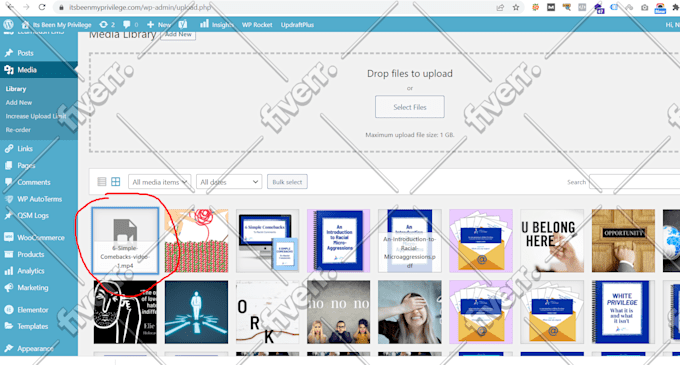Open All media items dropdown
The width and height of the screenshot is (680, 365).
(x=160, y=182)
